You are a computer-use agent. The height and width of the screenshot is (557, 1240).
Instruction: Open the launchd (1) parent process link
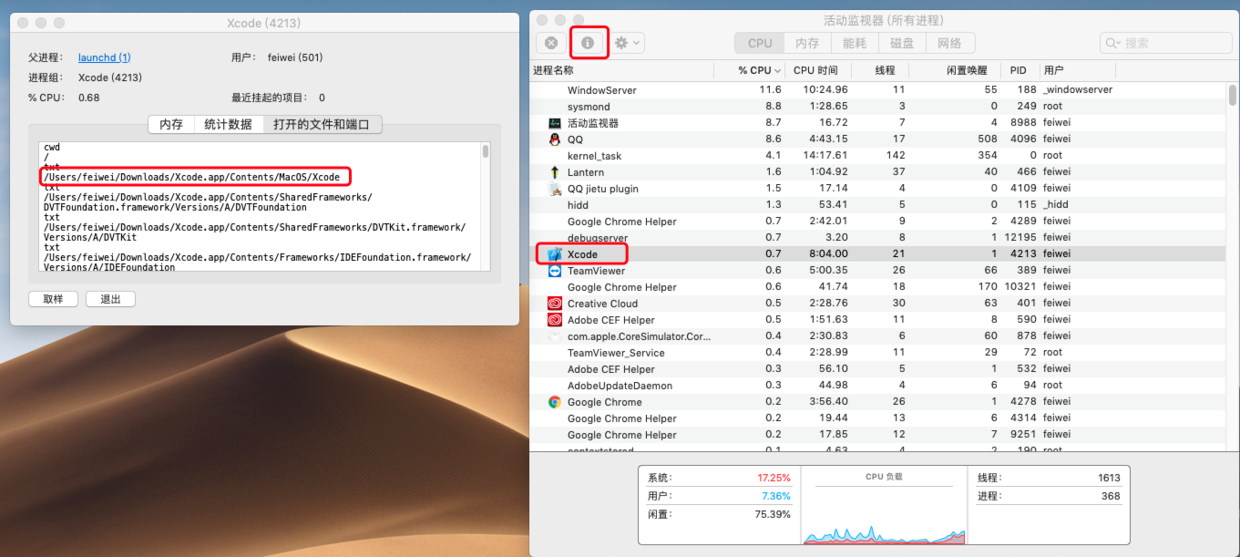[104, 57]
